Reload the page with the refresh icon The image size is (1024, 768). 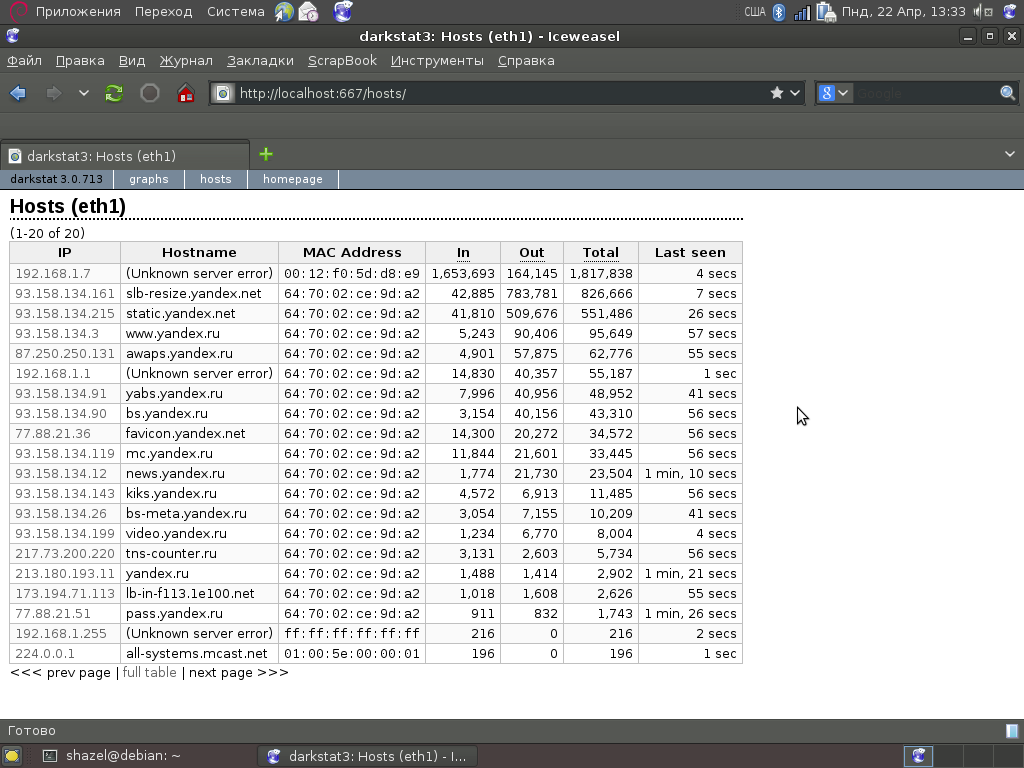(x=114, y=93)
